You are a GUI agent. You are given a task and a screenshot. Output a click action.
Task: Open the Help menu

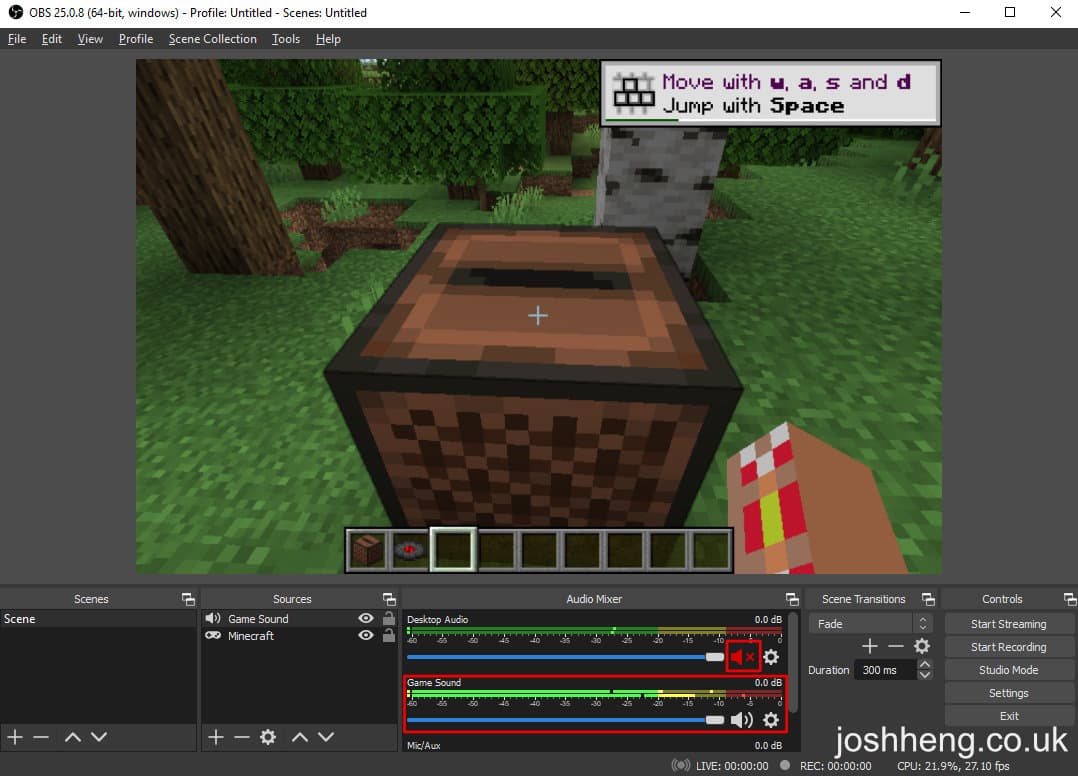tap(328, 39)
